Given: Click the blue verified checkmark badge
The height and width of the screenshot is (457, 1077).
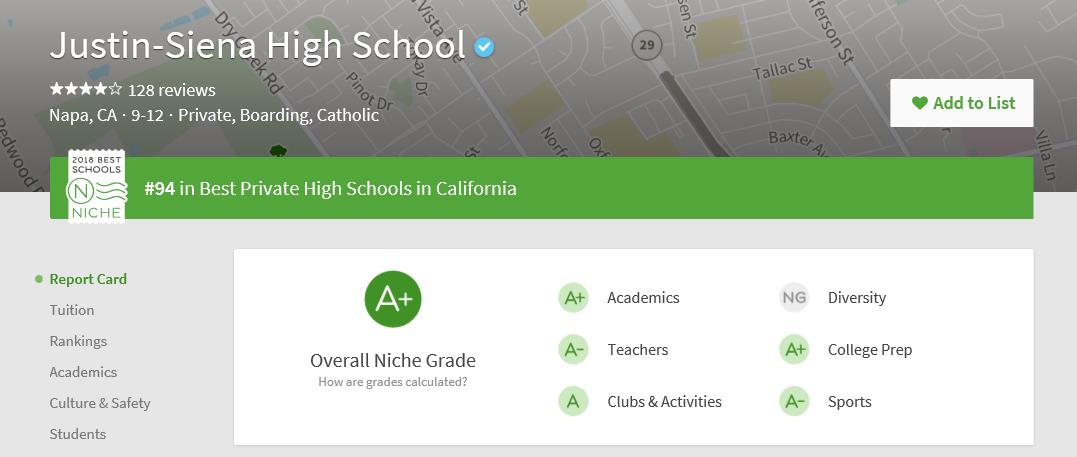Looking at the screenshot, I should click(484, 47).
